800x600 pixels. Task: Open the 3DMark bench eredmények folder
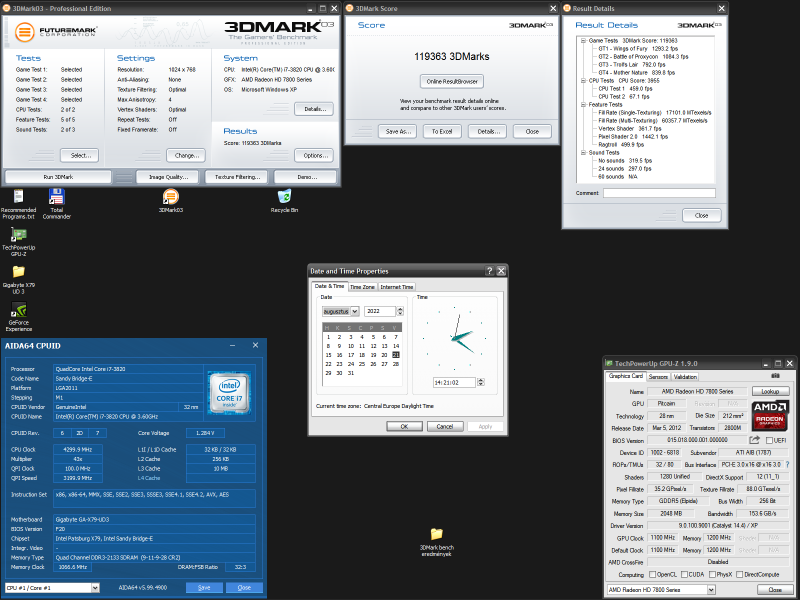436,542
